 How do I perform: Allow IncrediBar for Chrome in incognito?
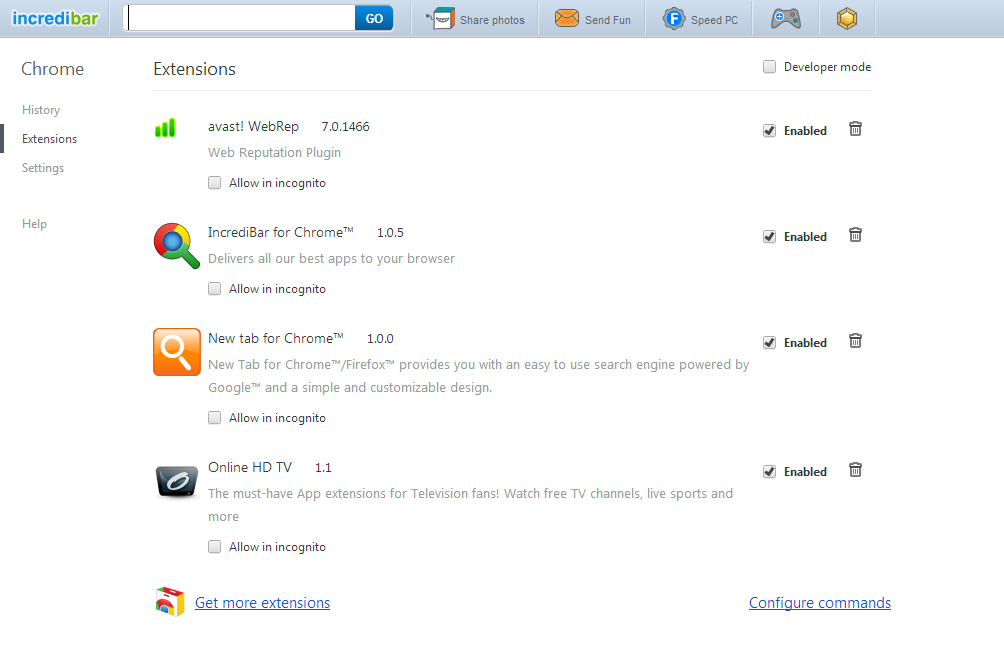pos(215,289)
